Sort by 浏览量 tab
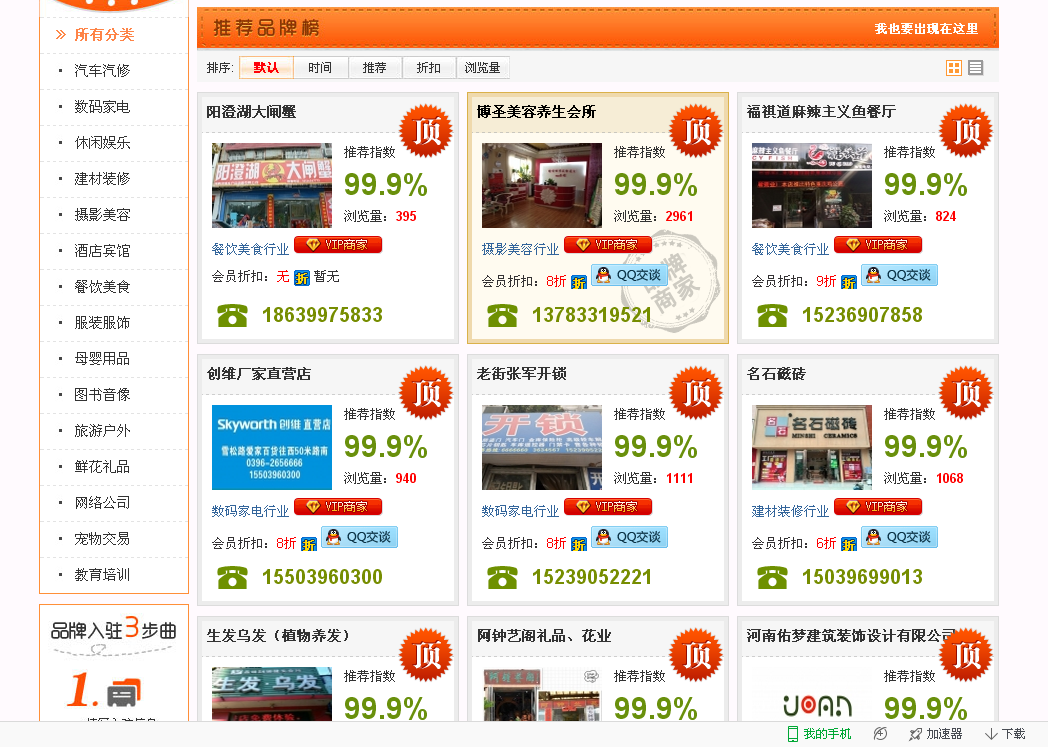 point(483,67)
